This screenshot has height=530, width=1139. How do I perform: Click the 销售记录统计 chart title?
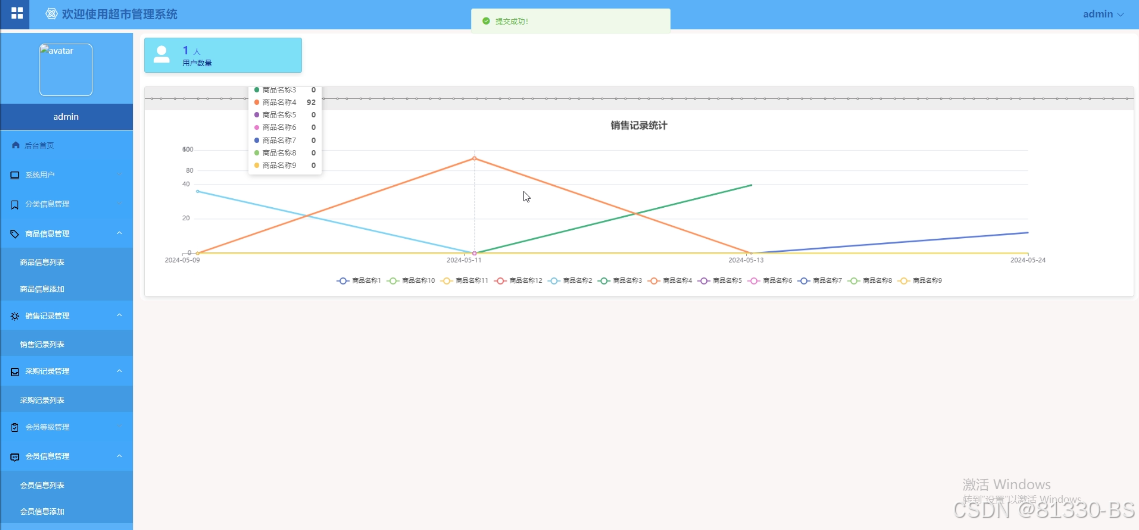pos(639,126)
